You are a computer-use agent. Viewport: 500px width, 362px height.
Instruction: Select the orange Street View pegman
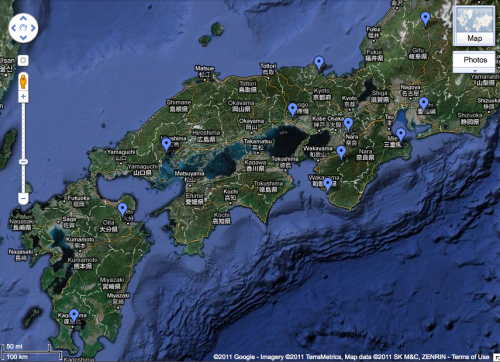pos(23,82)
